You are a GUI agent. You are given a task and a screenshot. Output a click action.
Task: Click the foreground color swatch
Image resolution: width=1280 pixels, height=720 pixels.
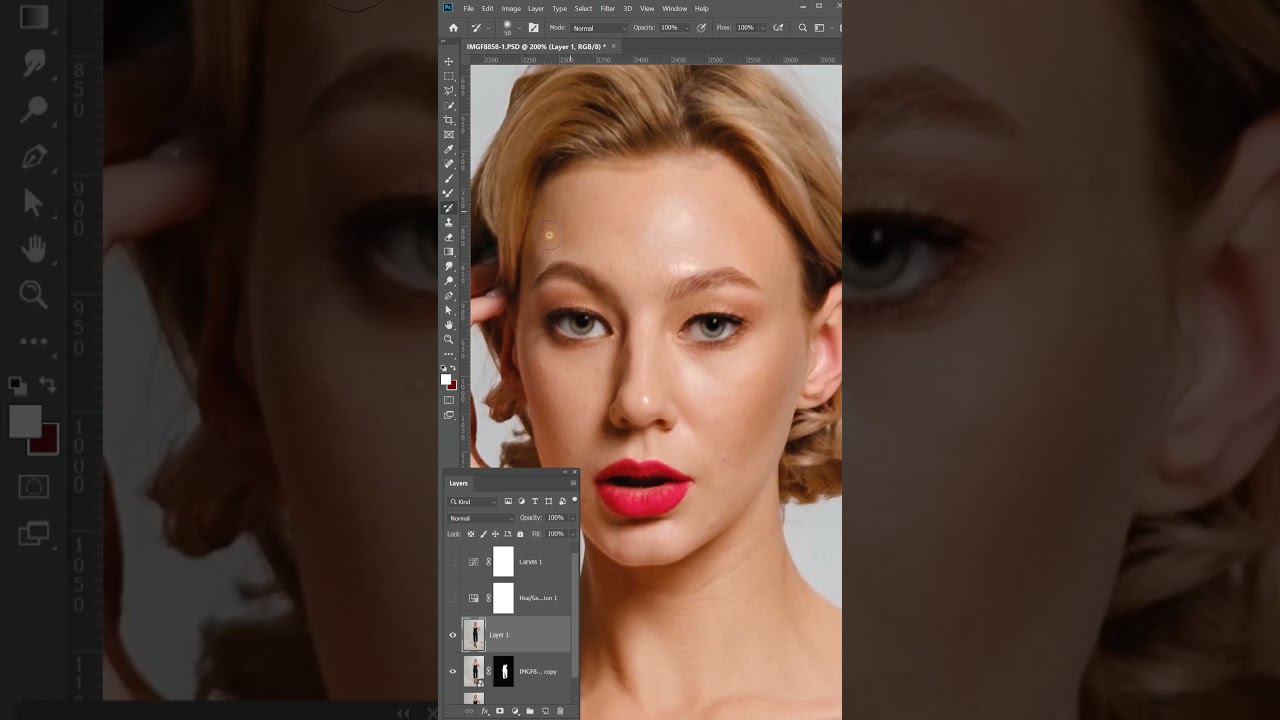click(446, 379)
